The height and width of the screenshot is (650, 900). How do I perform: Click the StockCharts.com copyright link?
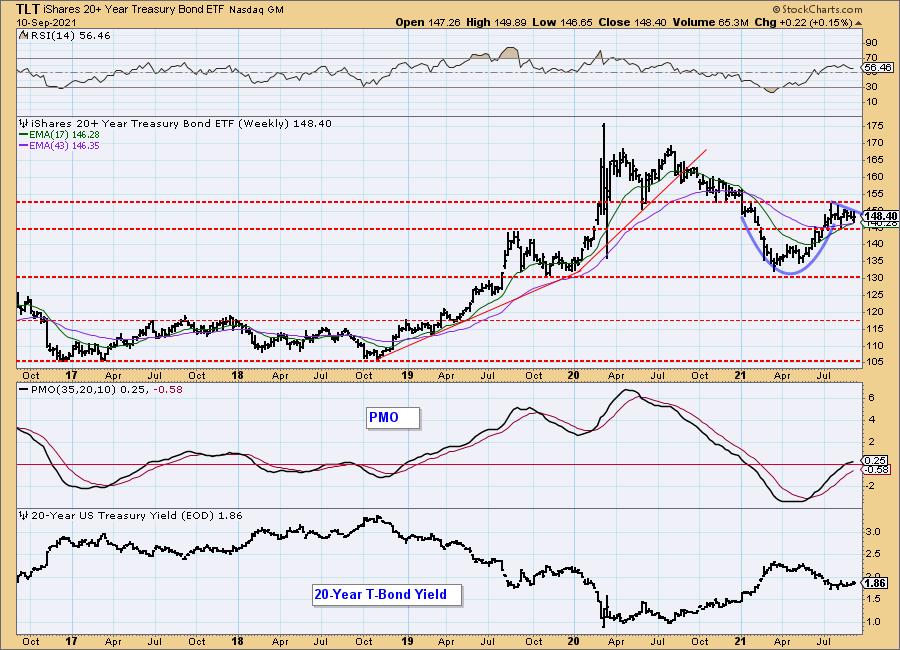817,10
